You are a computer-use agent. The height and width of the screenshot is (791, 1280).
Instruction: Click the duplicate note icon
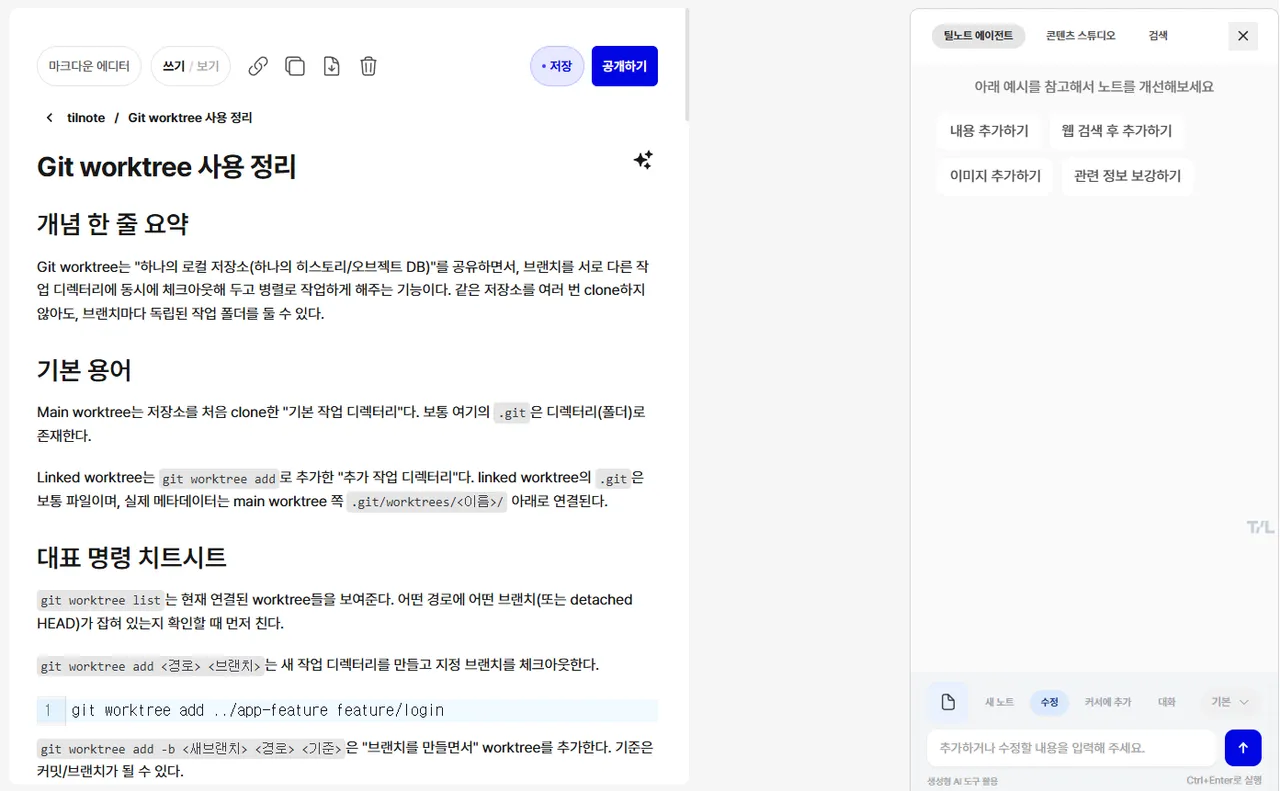coord(295,66)
